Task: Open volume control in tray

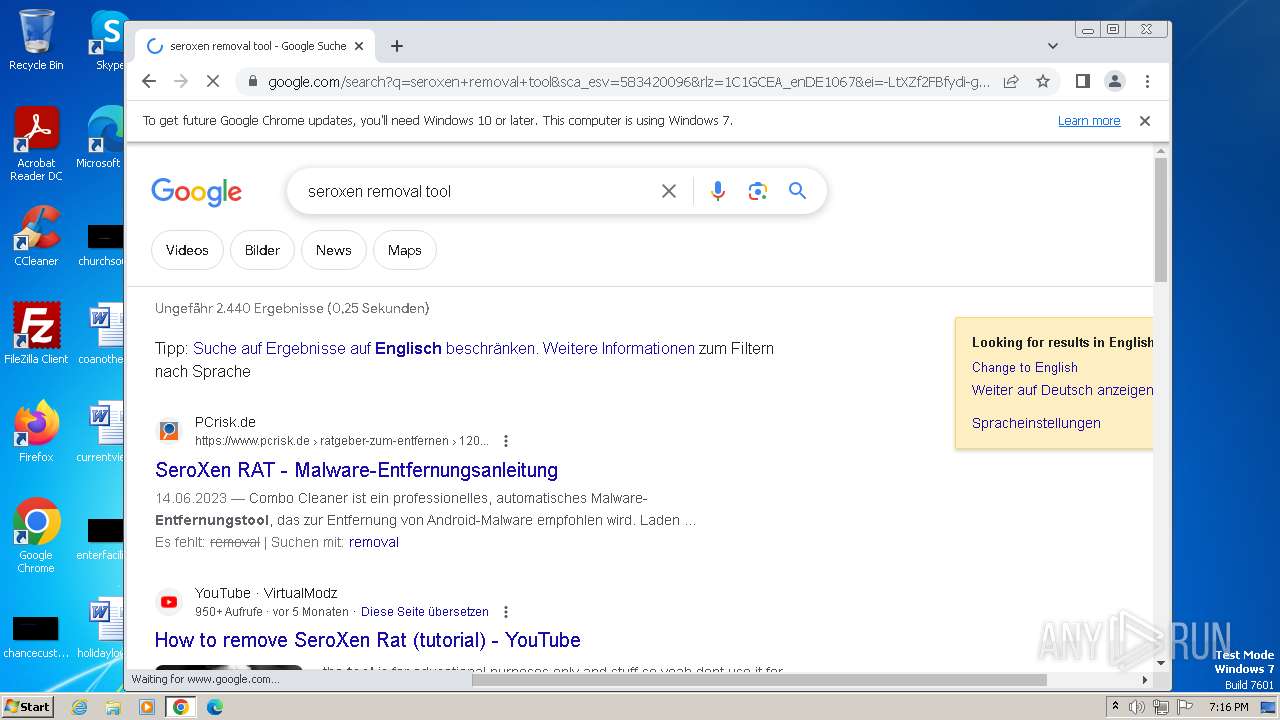Action: [1137, 707]
